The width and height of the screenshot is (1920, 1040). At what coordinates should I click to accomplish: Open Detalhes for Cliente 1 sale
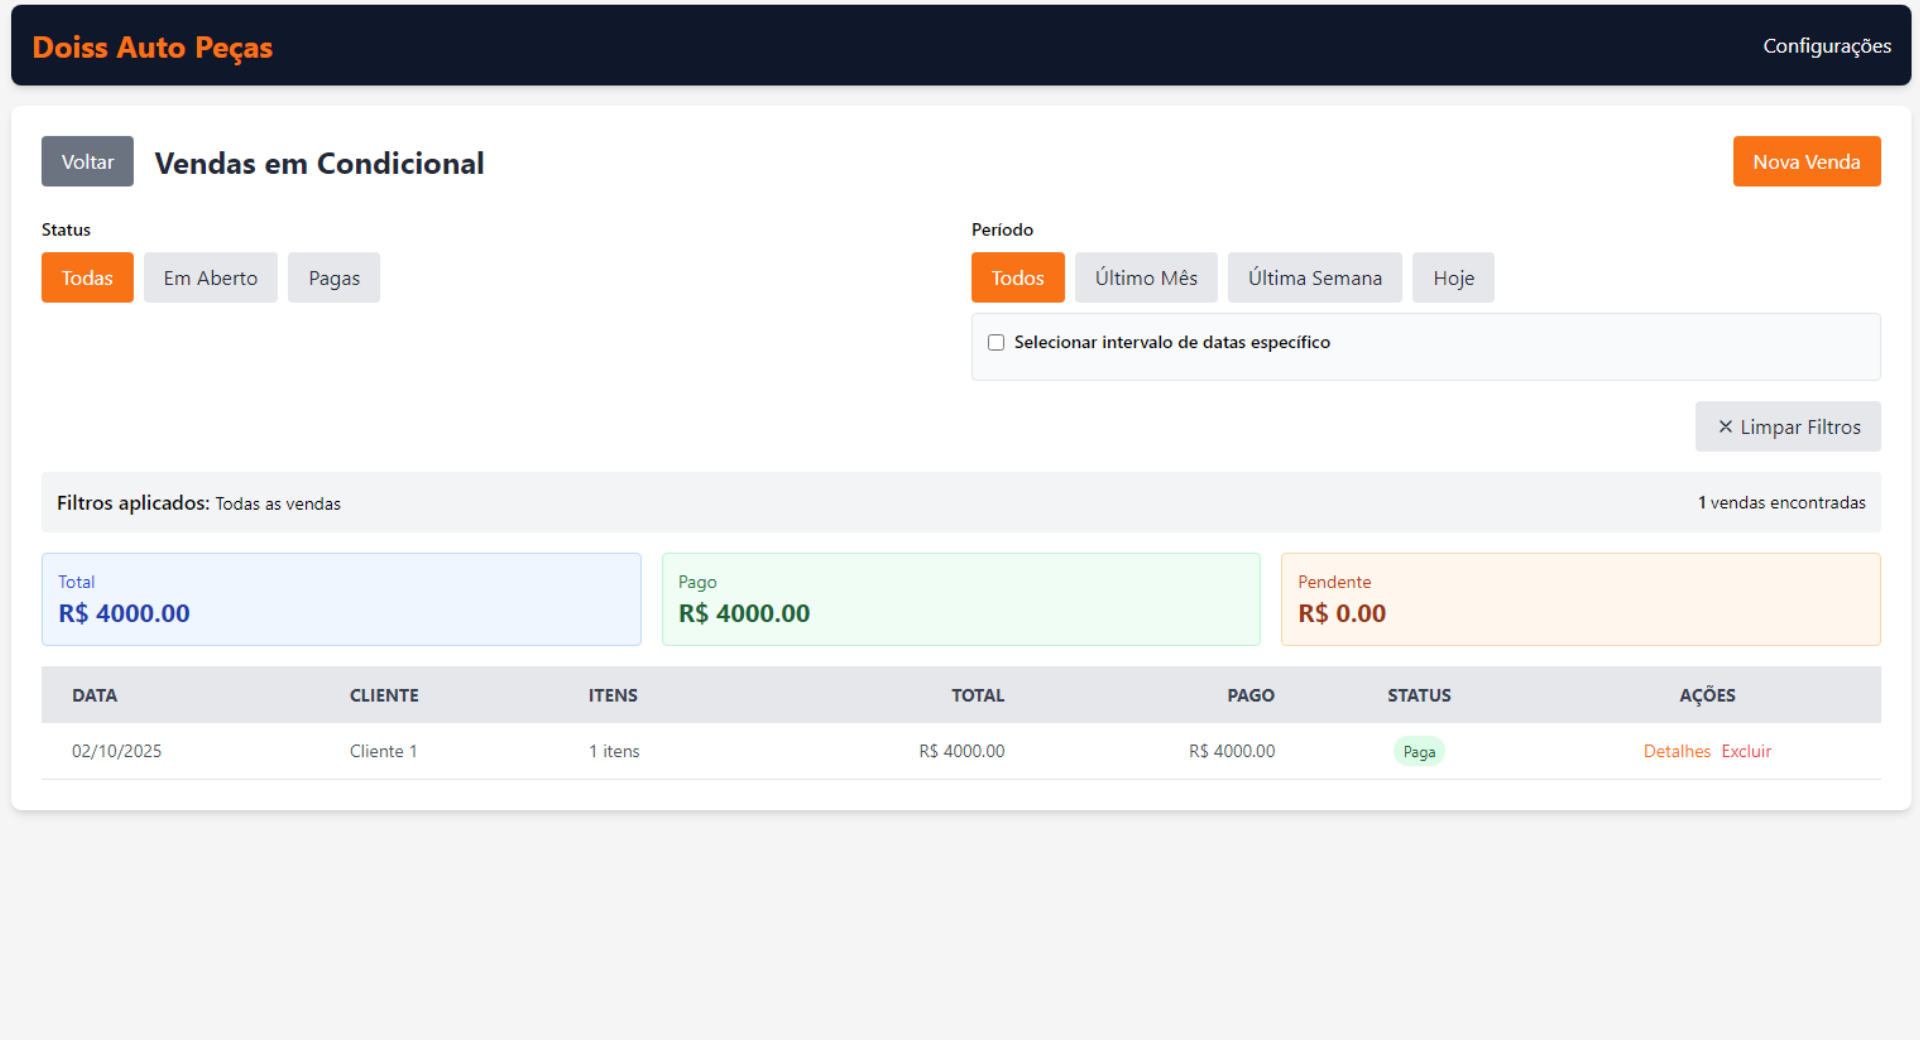click(x=1676, y=751)
